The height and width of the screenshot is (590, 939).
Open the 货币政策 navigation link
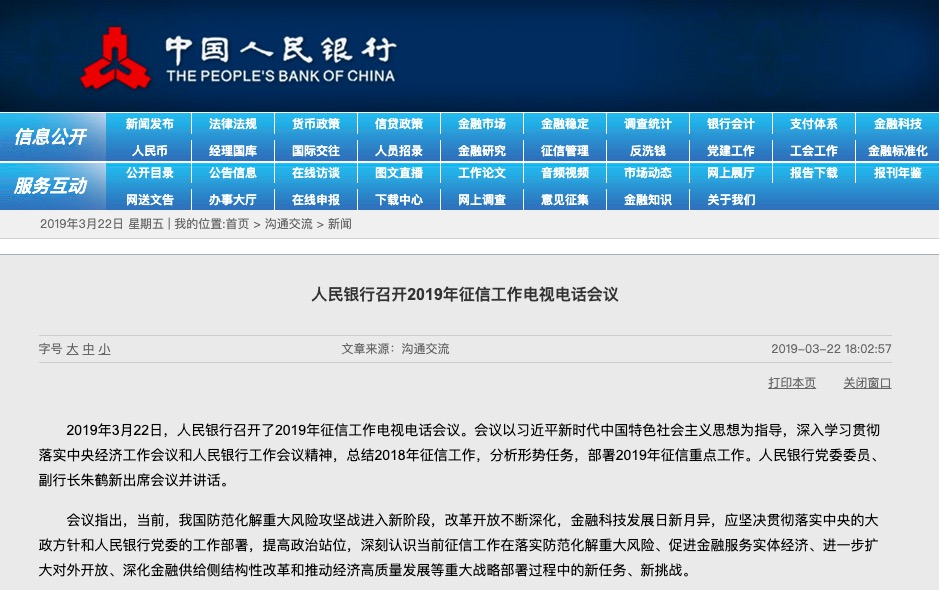point(316,124)
